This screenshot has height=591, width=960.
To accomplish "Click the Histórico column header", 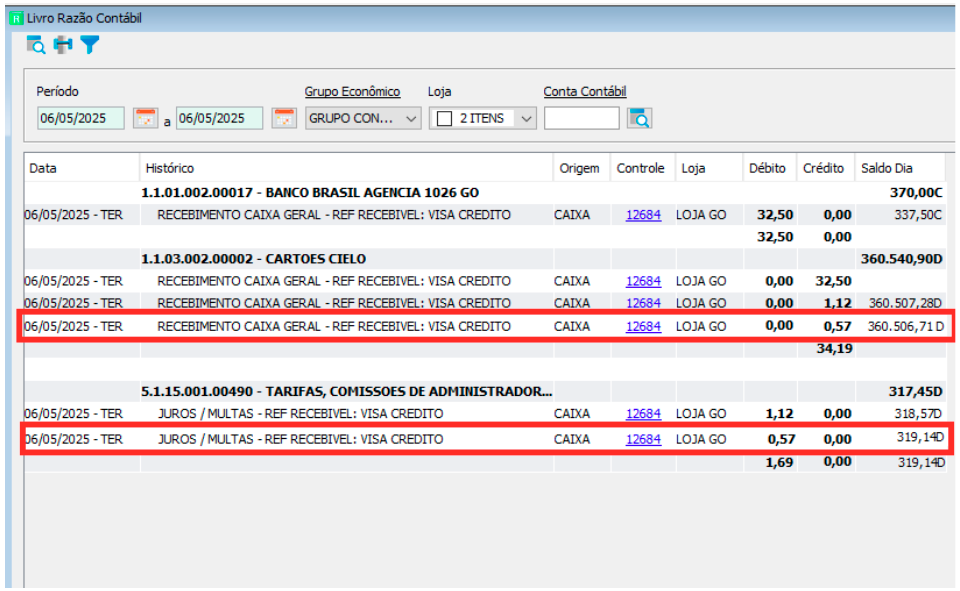I will pos(347,168).
